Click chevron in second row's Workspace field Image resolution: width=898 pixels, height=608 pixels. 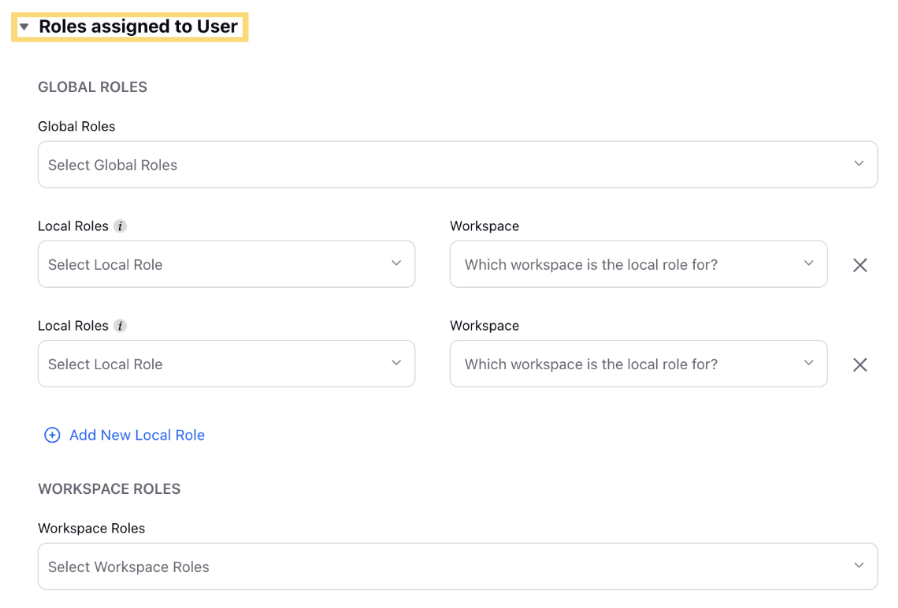click(808, 364)
